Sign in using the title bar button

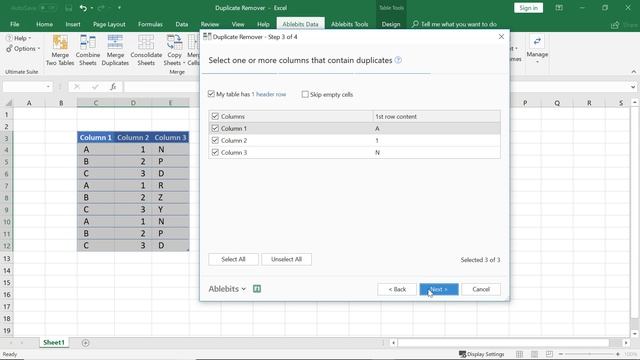click(x=528, y=8)
